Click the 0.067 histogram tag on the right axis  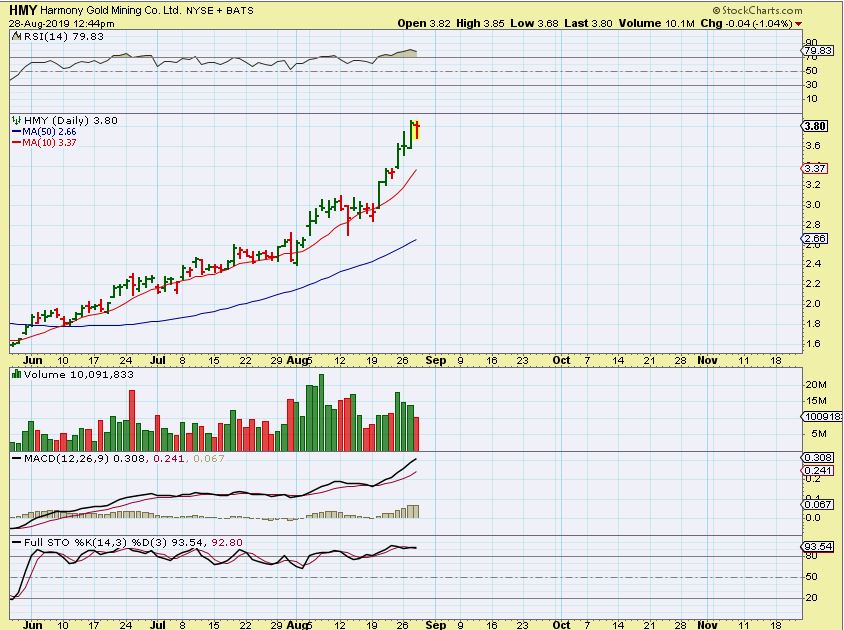tap(818, 505)
